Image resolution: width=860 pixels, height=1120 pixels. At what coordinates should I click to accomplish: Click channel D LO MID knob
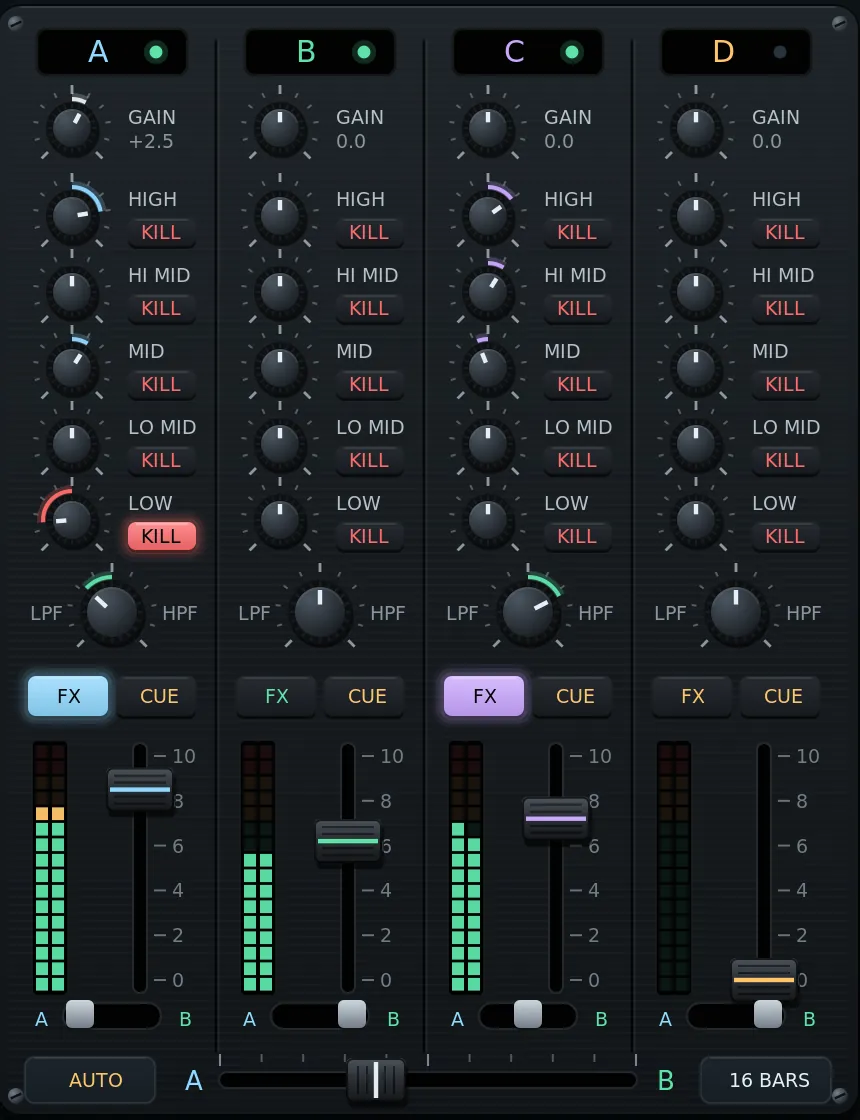[x=696, y=444]
